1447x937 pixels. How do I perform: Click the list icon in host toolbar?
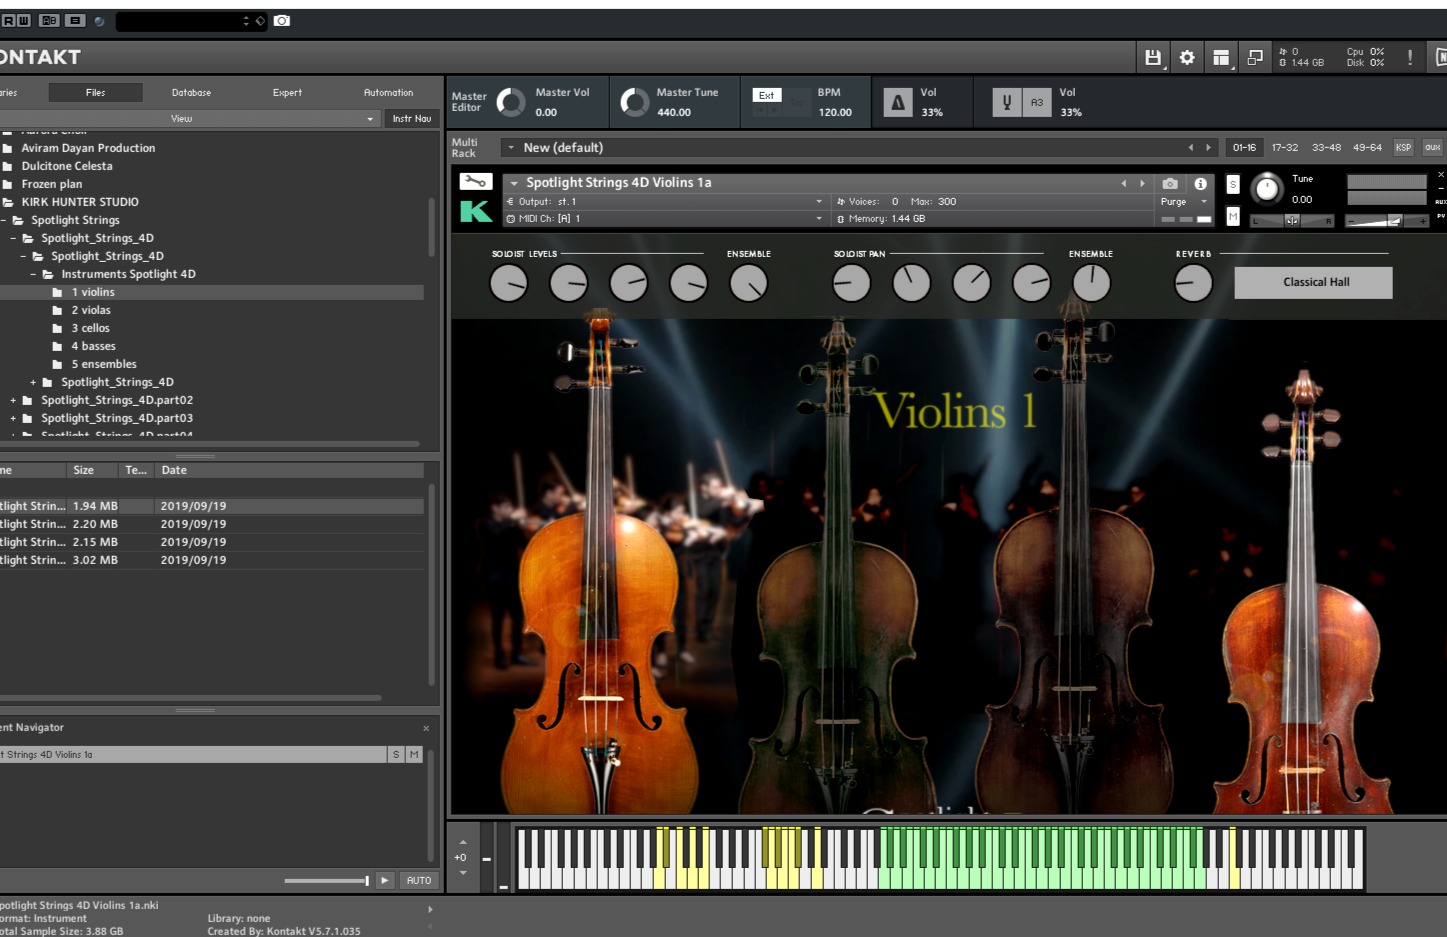(x=75, y=21)
